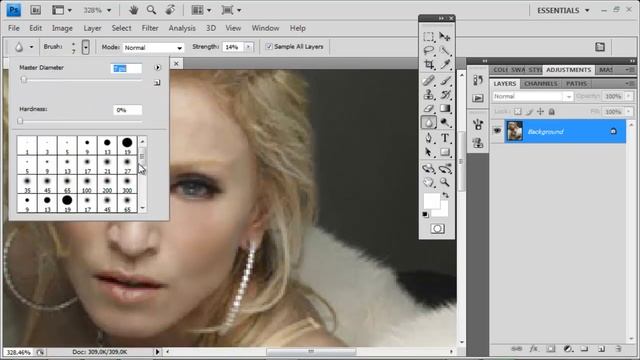Open the ESSENTIALS workspace switcher
The image size is (640, 360).
click(x=563, y=11)
